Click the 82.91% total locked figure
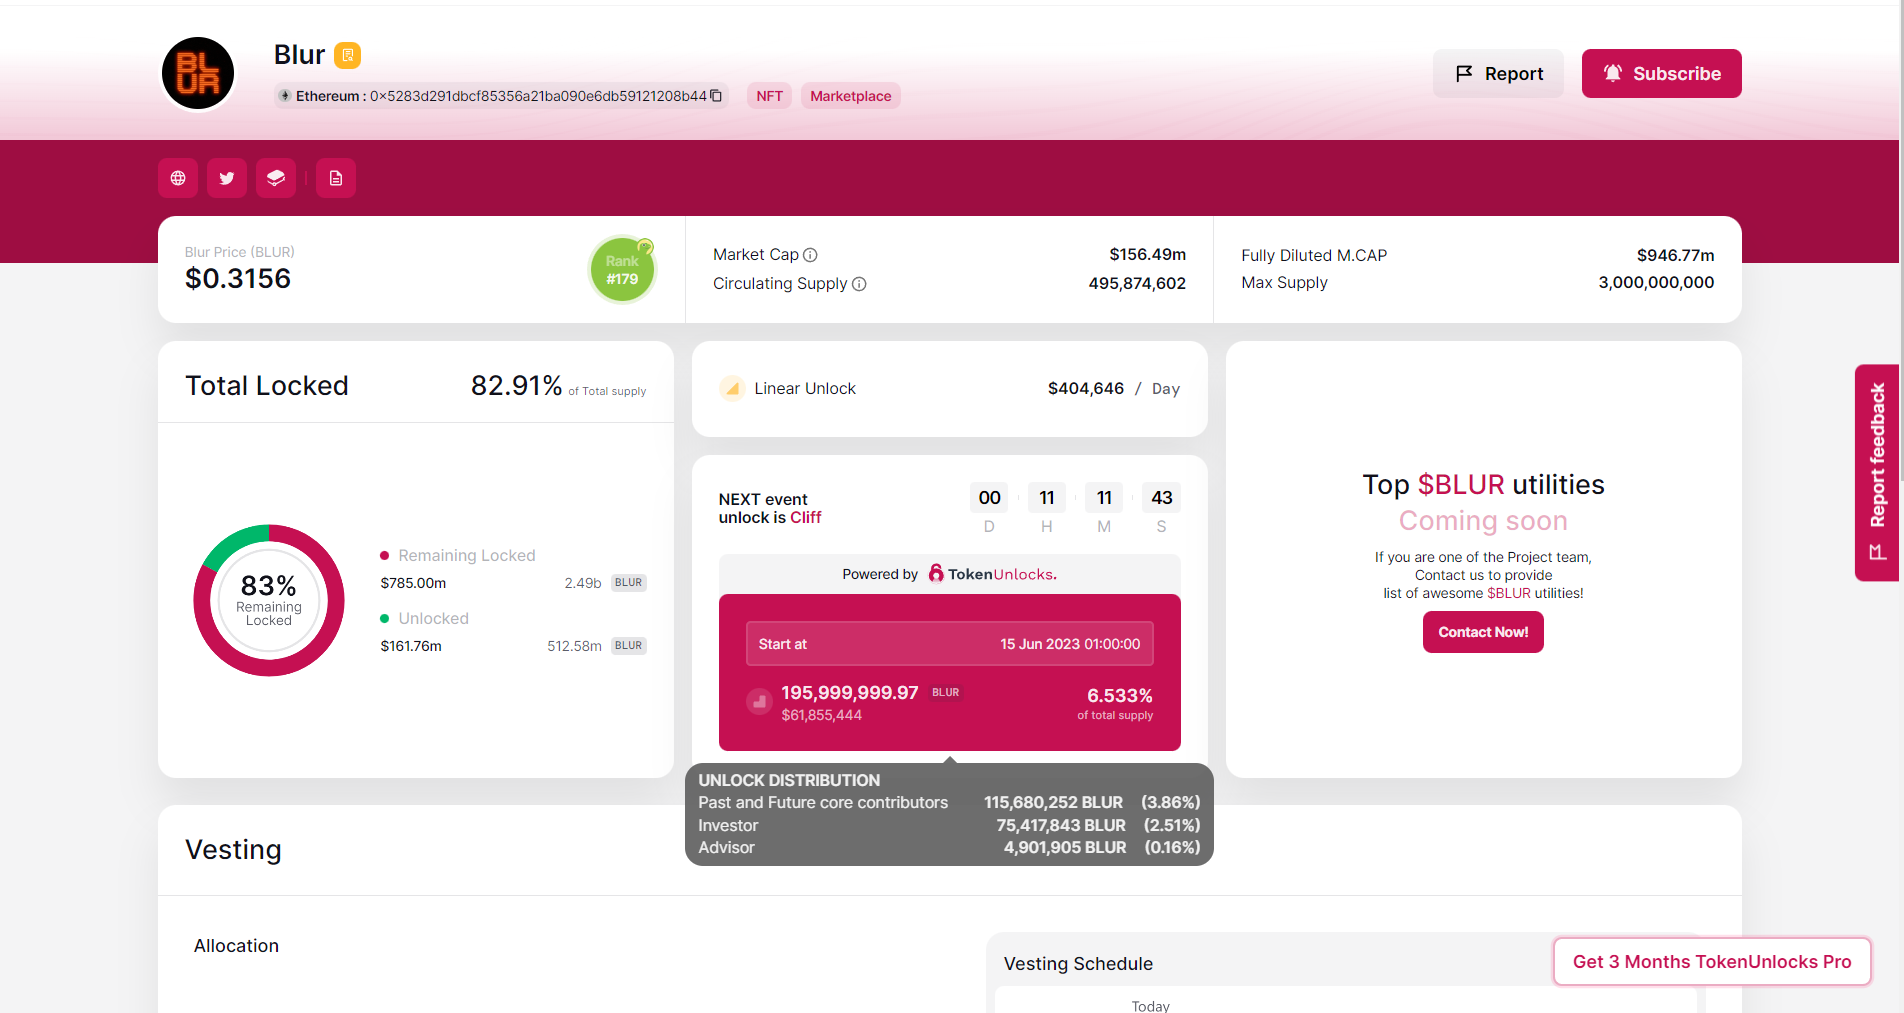The height and width of the screenshot is (1013, 1904). pos(516,386)
